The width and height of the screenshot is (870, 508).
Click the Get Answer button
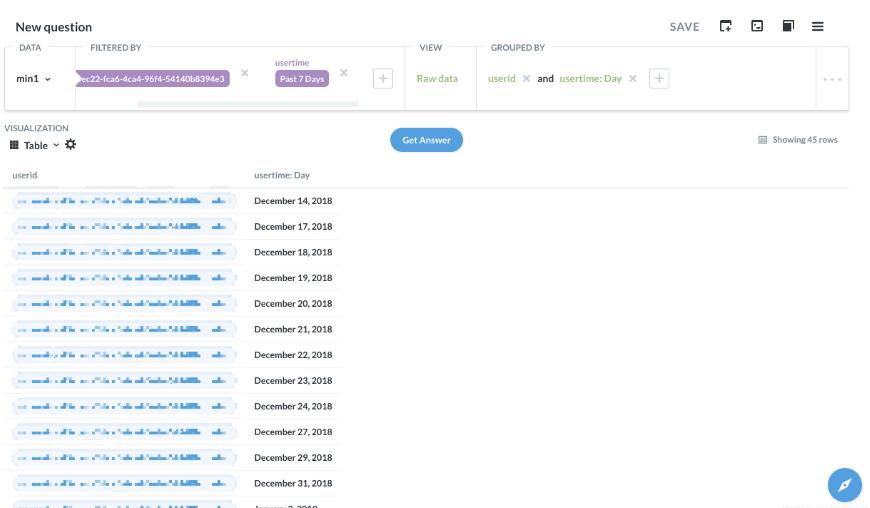(x=426, y=140)
